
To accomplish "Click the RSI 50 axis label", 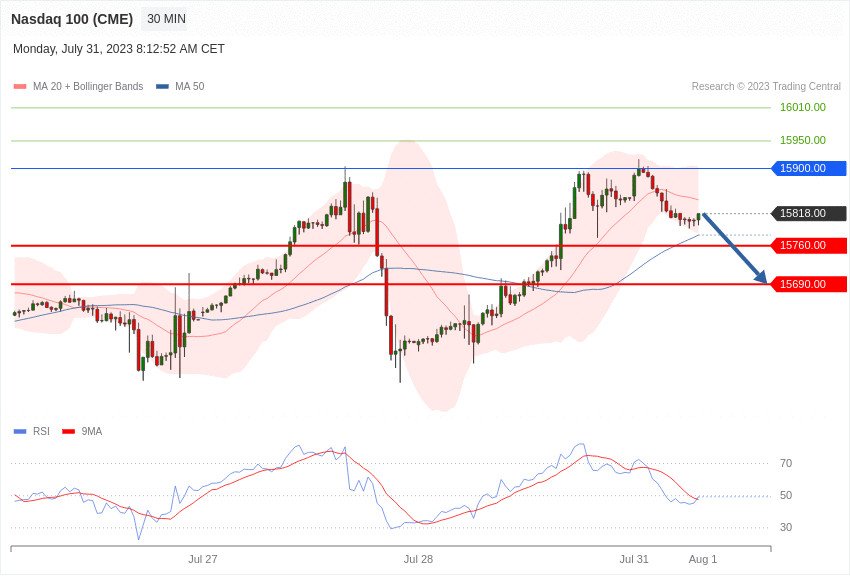I will click(786, 495).
